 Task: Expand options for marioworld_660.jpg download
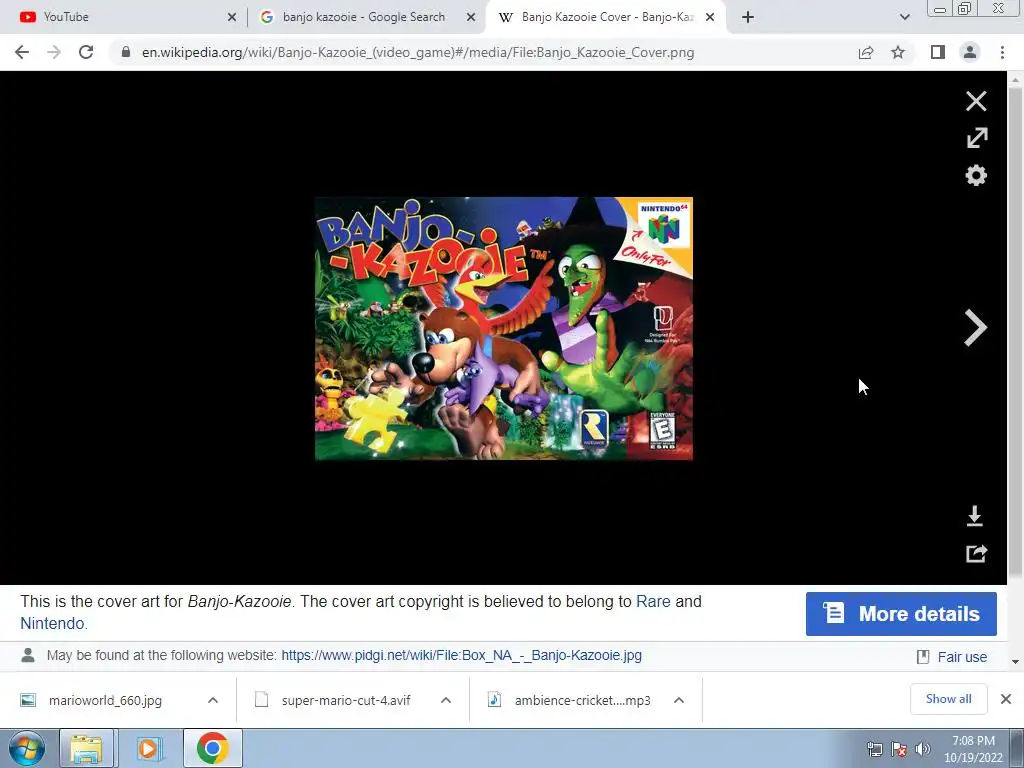pos(213,700)
